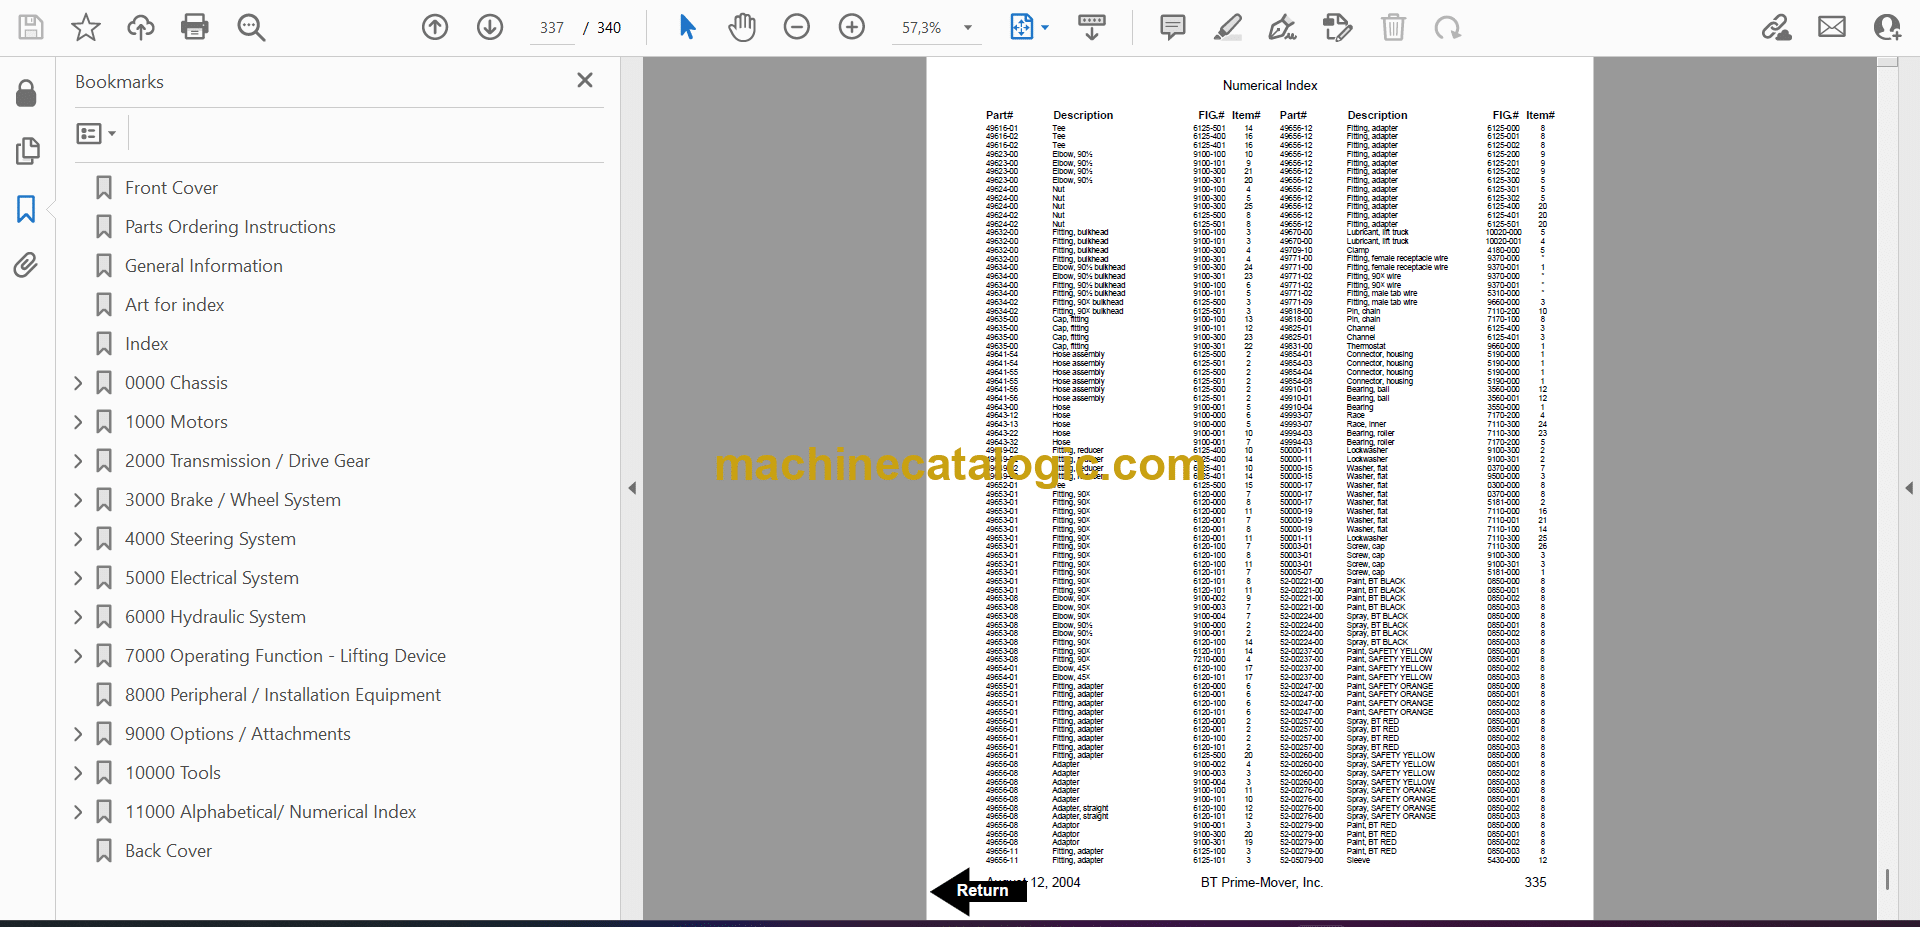The width and height of the screenshot is (1920, 927).
Task: Expand the 3000 Brake / Wheel System bookmark
Action: coord(78,500)
